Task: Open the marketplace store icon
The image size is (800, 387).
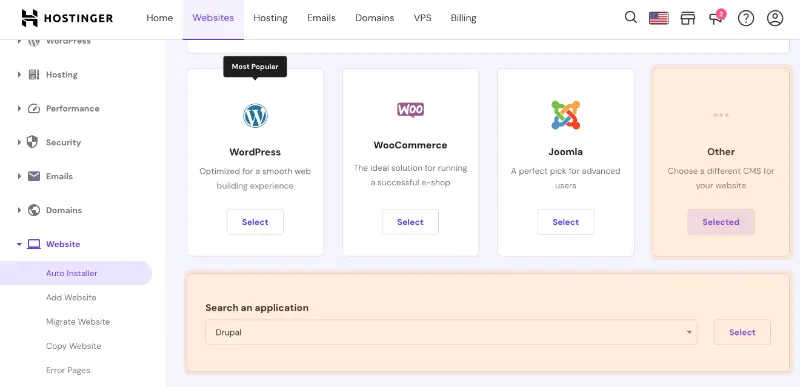Action: tap(688, 18)
